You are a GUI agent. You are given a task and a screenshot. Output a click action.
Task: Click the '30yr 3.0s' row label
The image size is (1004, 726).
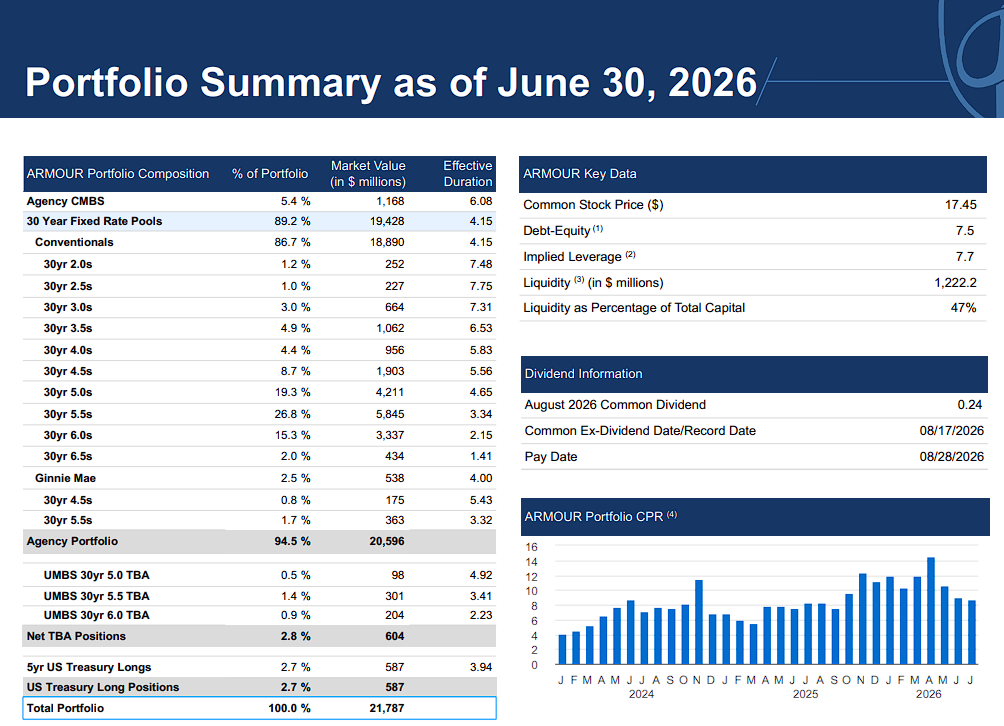click(x=68, y=307)
